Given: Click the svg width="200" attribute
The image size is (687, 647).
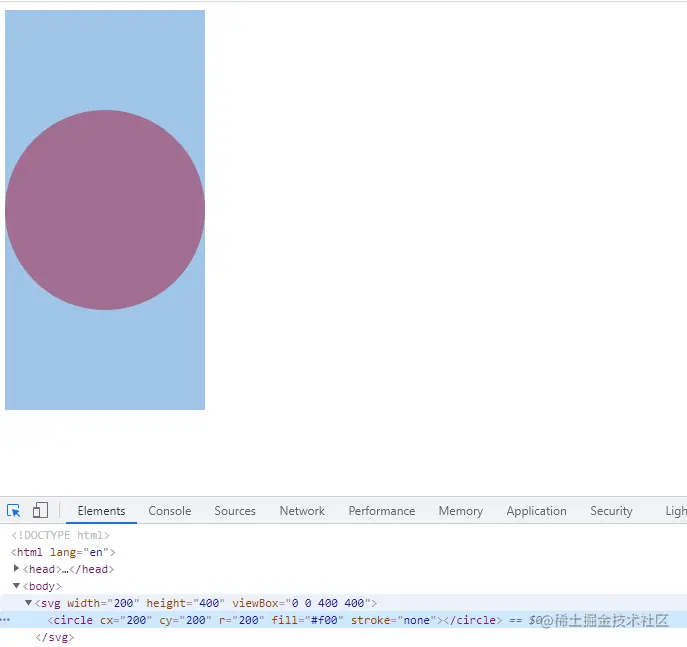Looking at the screenshot, I should pyautogui.click(x=103, y=603).
